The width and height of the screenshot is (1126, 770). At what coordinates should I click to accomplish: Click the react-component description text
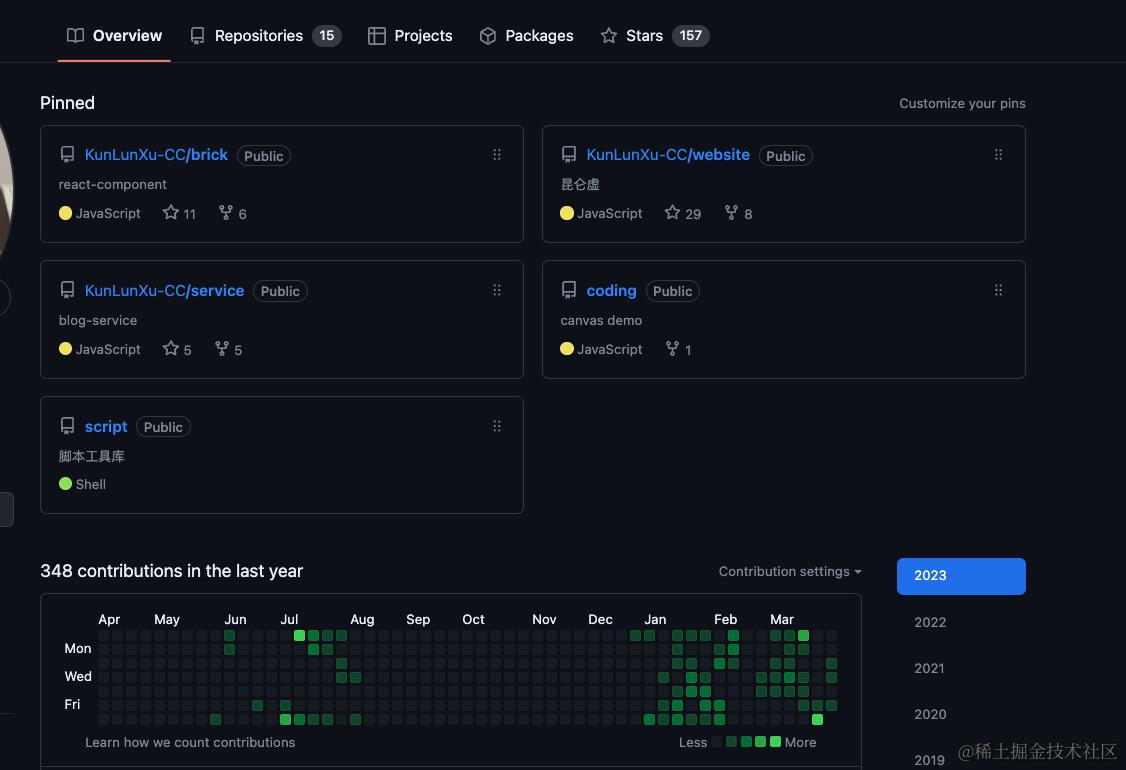[113, 185]
